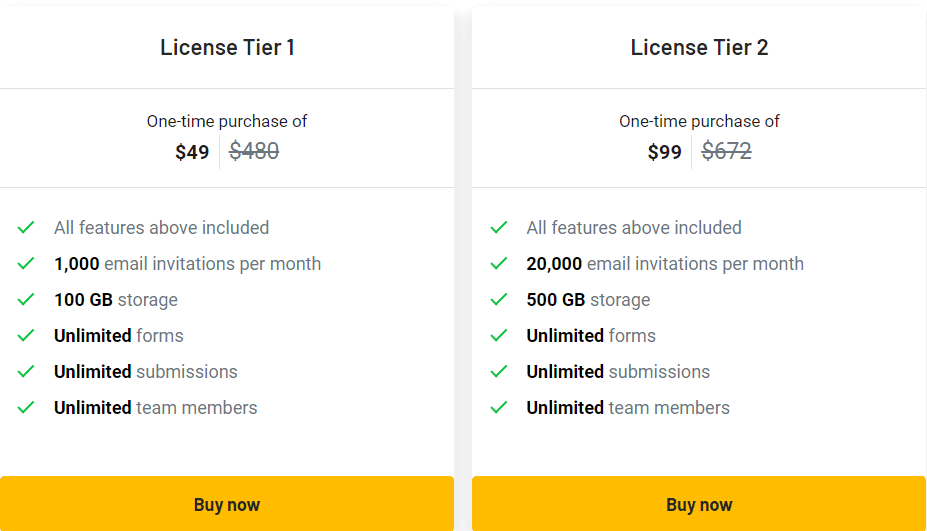Click Tier 2 'Unlimited submissions' text
927x531 pixels.
point(618,372)
